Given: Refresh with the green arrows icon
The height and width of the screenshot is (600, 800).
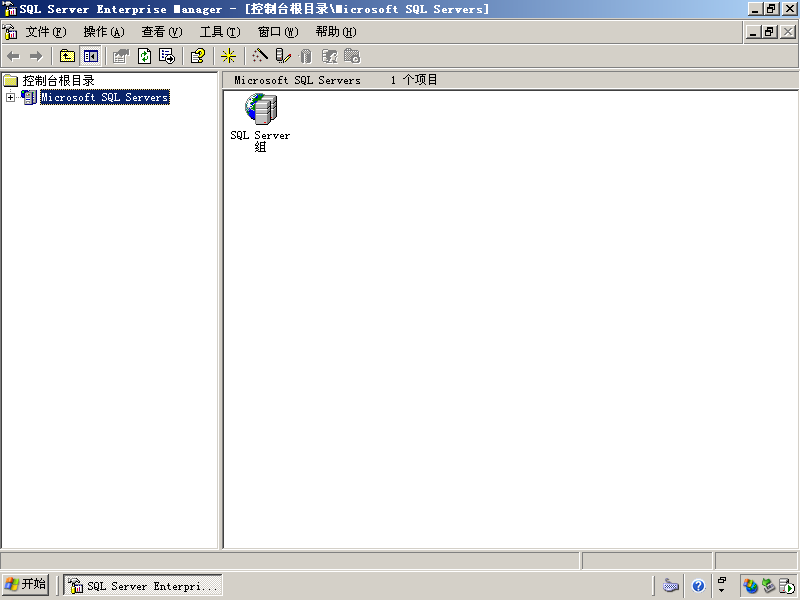Looking at the screenshot, I should [x=145, y=56].
